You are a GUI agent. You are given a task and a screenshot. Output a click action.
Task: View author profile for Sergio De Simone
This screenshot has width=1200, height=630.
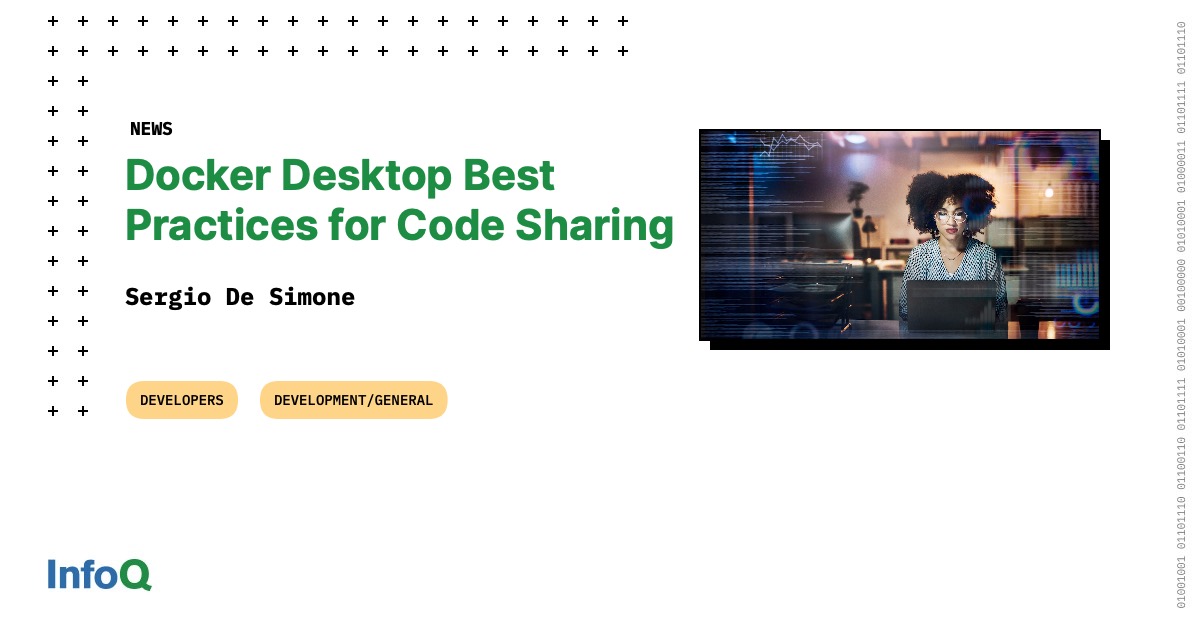point(240,297)
